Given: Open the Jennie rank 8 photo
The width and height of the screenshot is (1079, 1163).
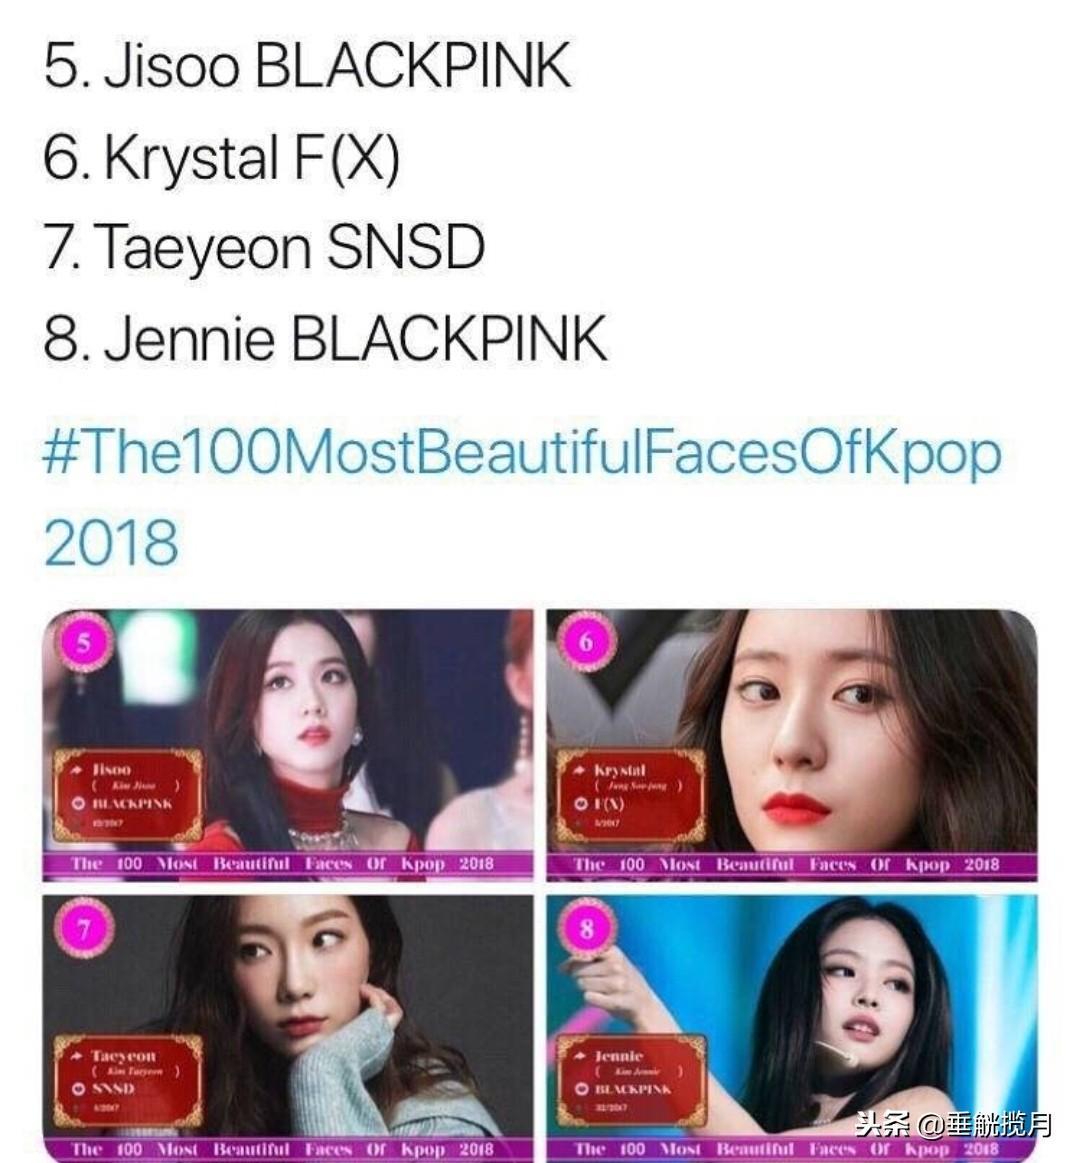Looking at the screenshot, I should click(x=791, y=1029).
